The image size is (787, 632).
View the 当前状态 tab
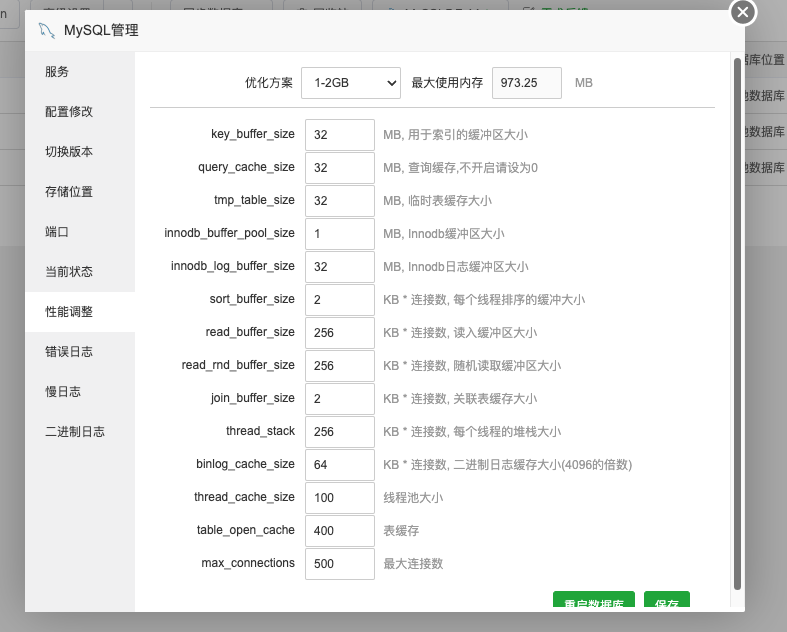(x=80, y=272)
